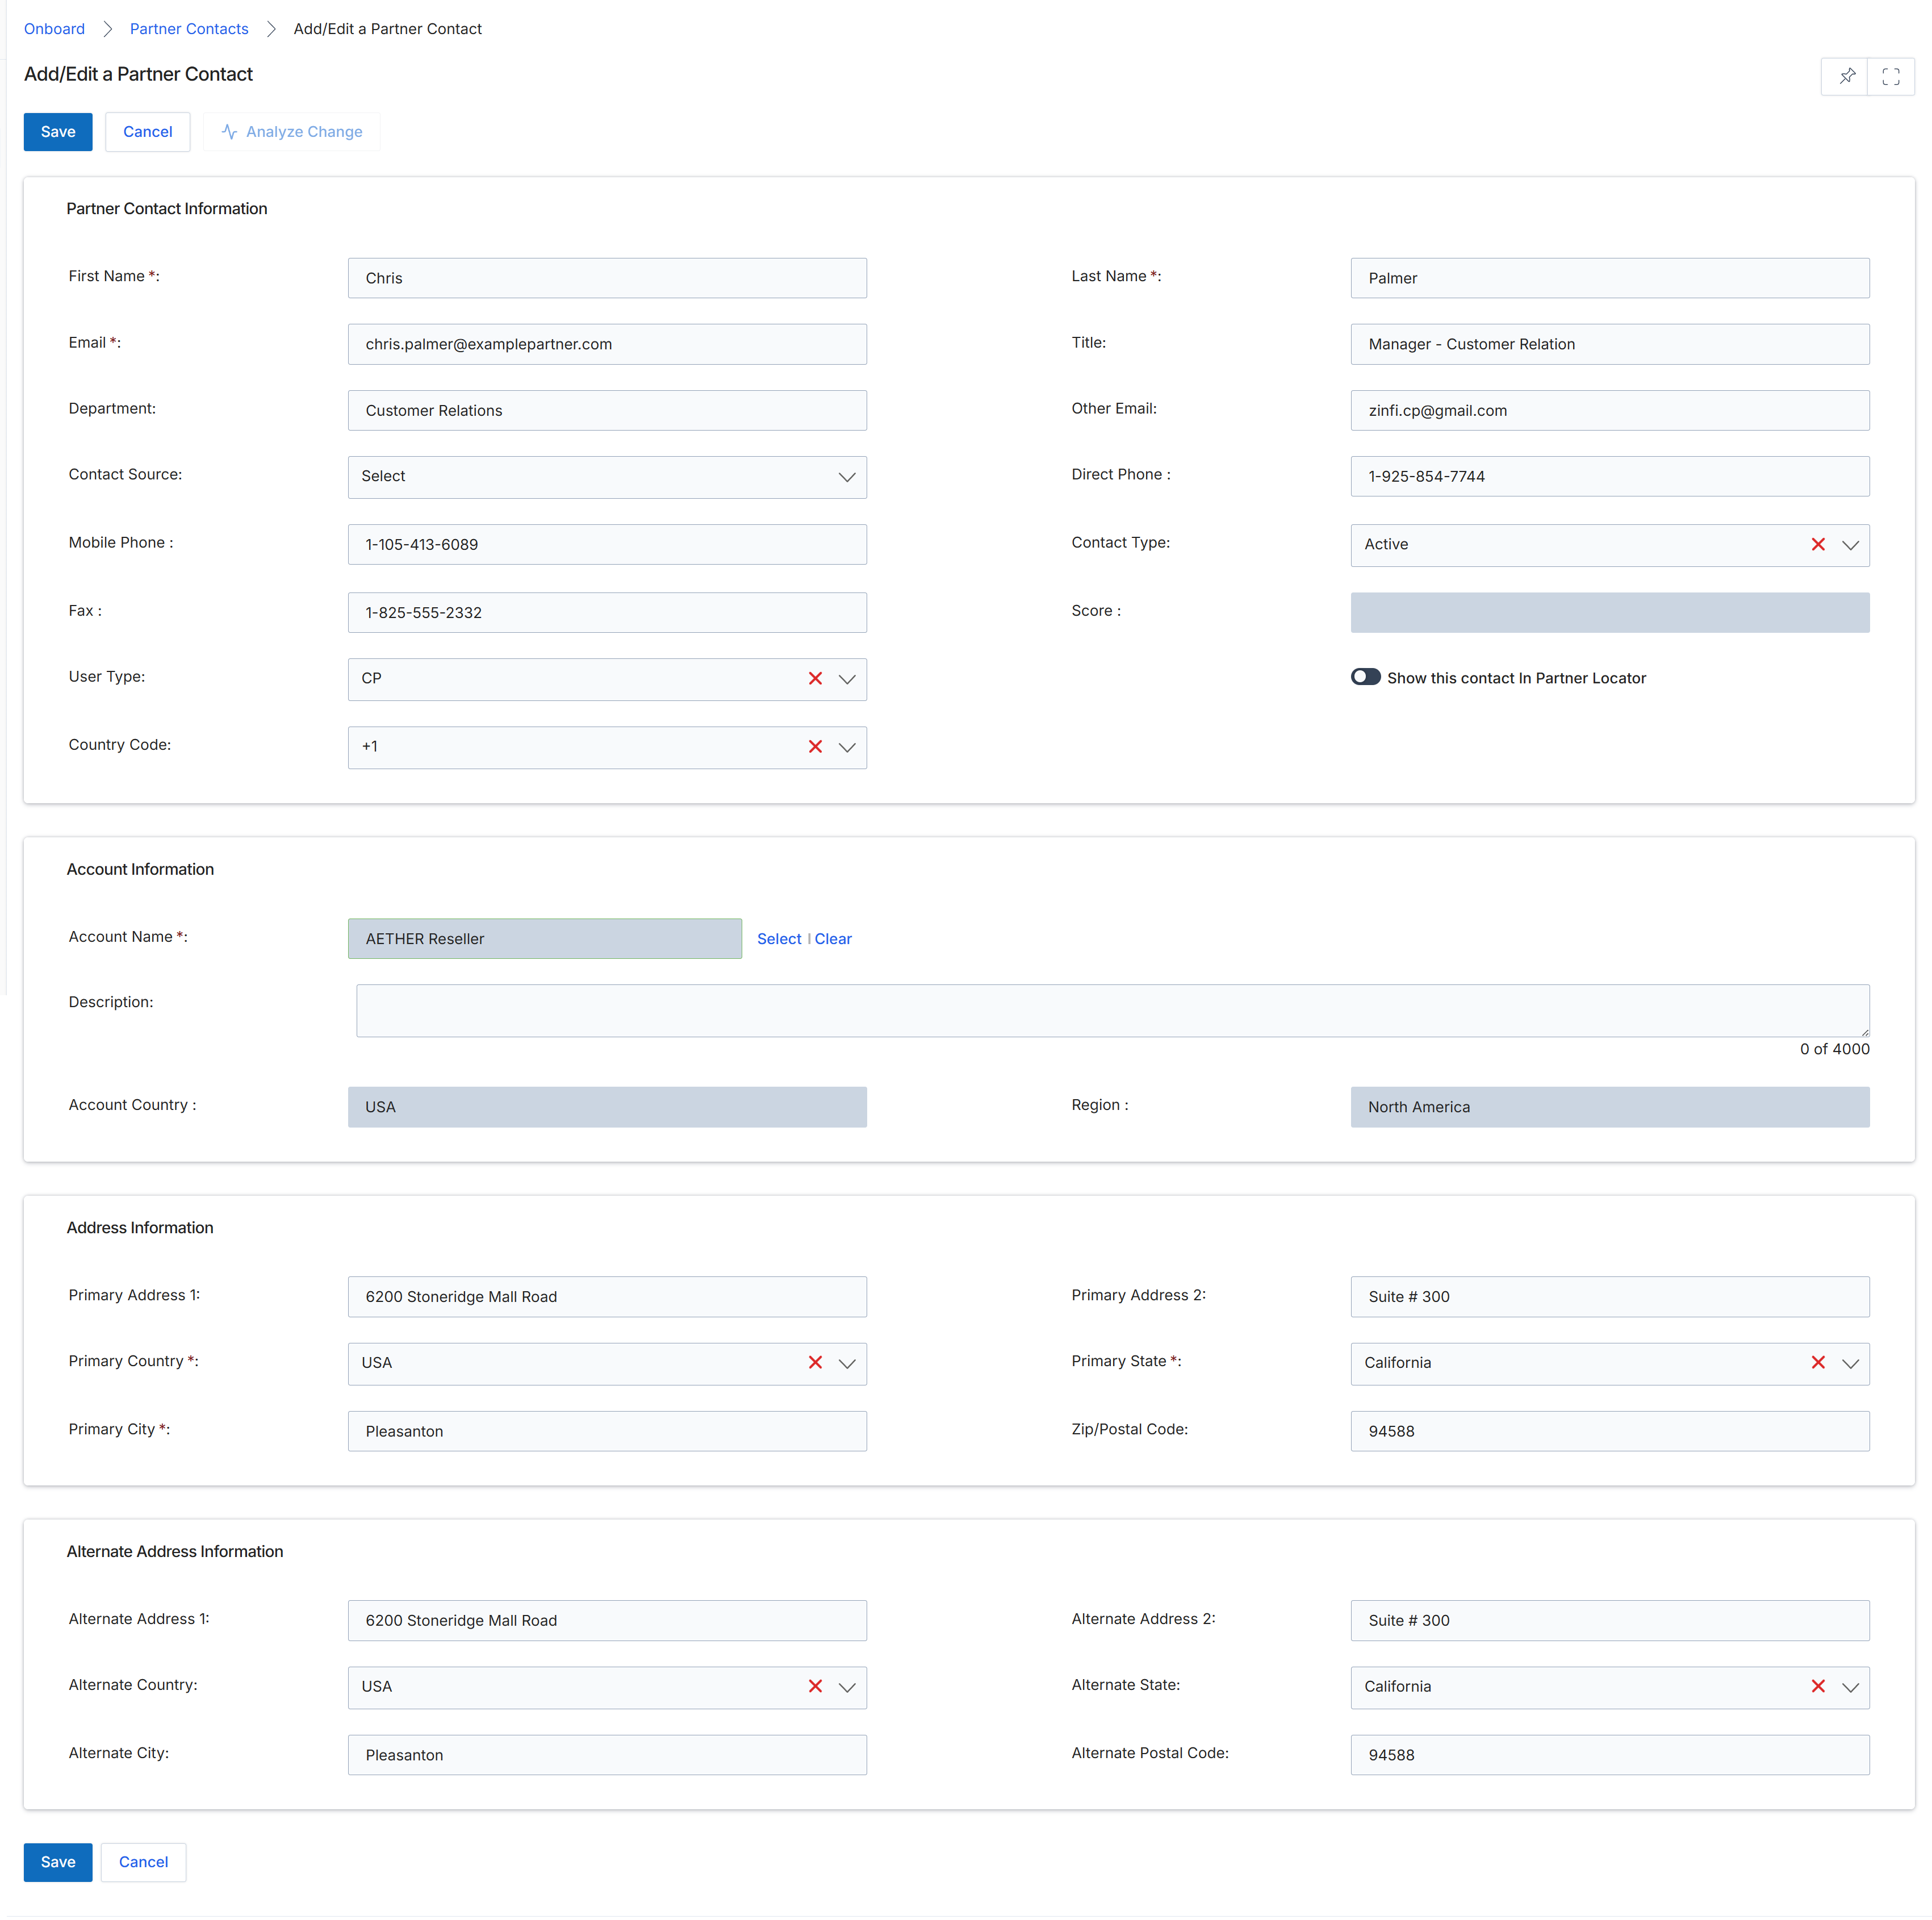Edit the Zip/Postal Code field
Viewport: 1932px width, 1920px height.
coord(1610,1431)
